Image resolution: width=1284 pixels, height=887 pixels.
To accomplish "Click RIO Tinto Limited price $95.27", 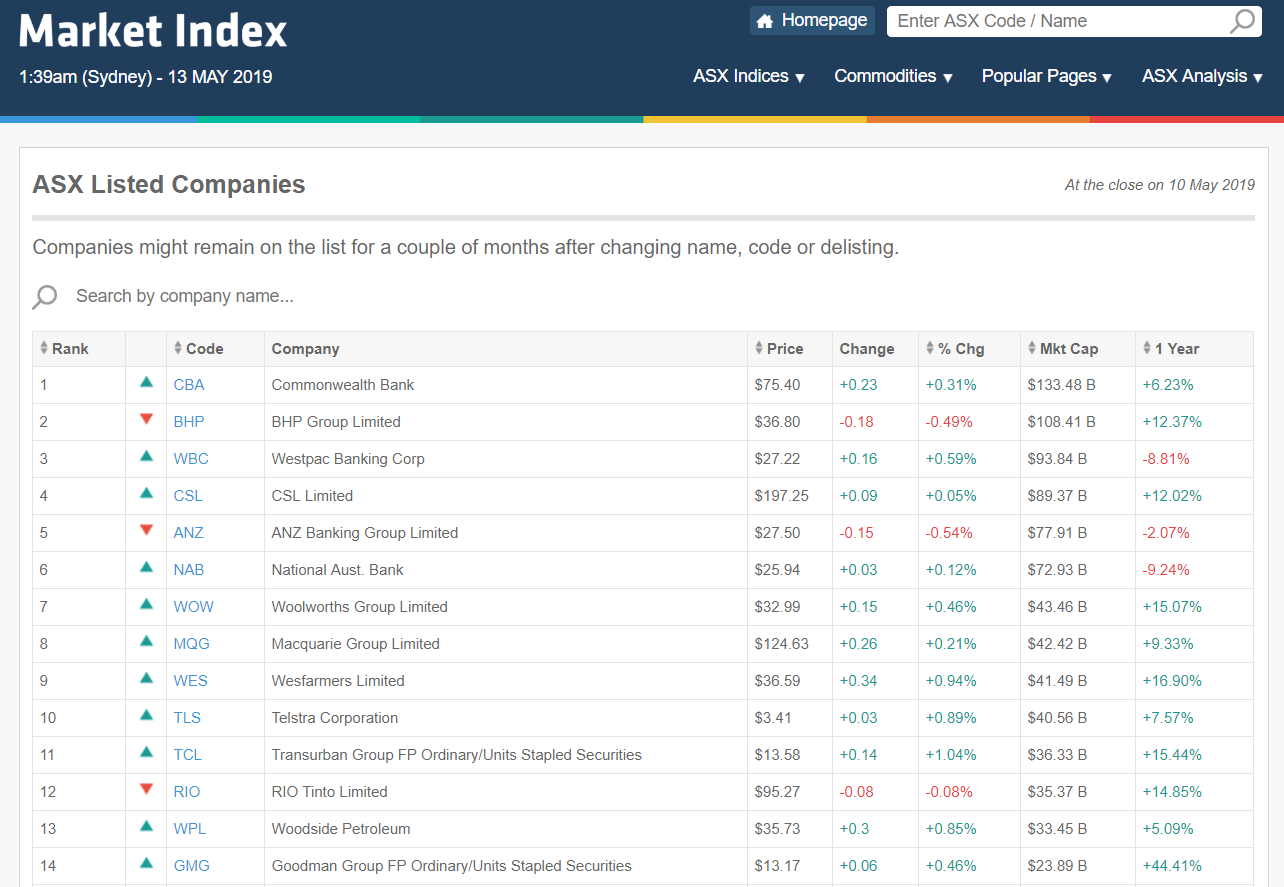I will [x=778, y=792].
